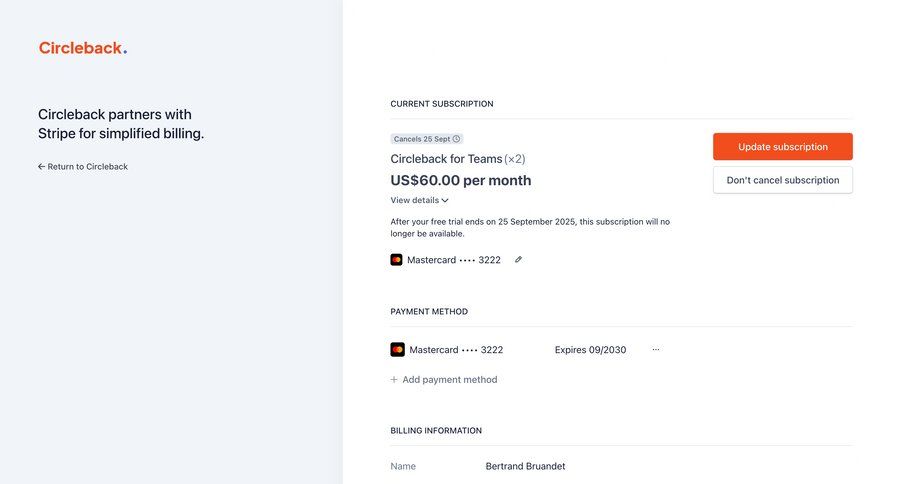Click the View details chevron arrow
Viewport: 900px width, 484px height.
pos(445,200)
